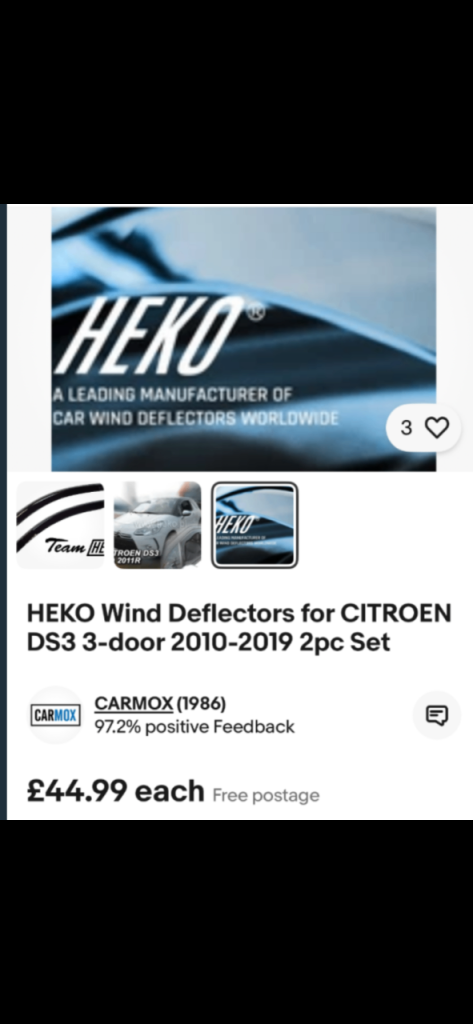Viewport: 473px width, 1024px height.
Task: Open the CARMOX seller name link
Action: click(x=134, y=703)
